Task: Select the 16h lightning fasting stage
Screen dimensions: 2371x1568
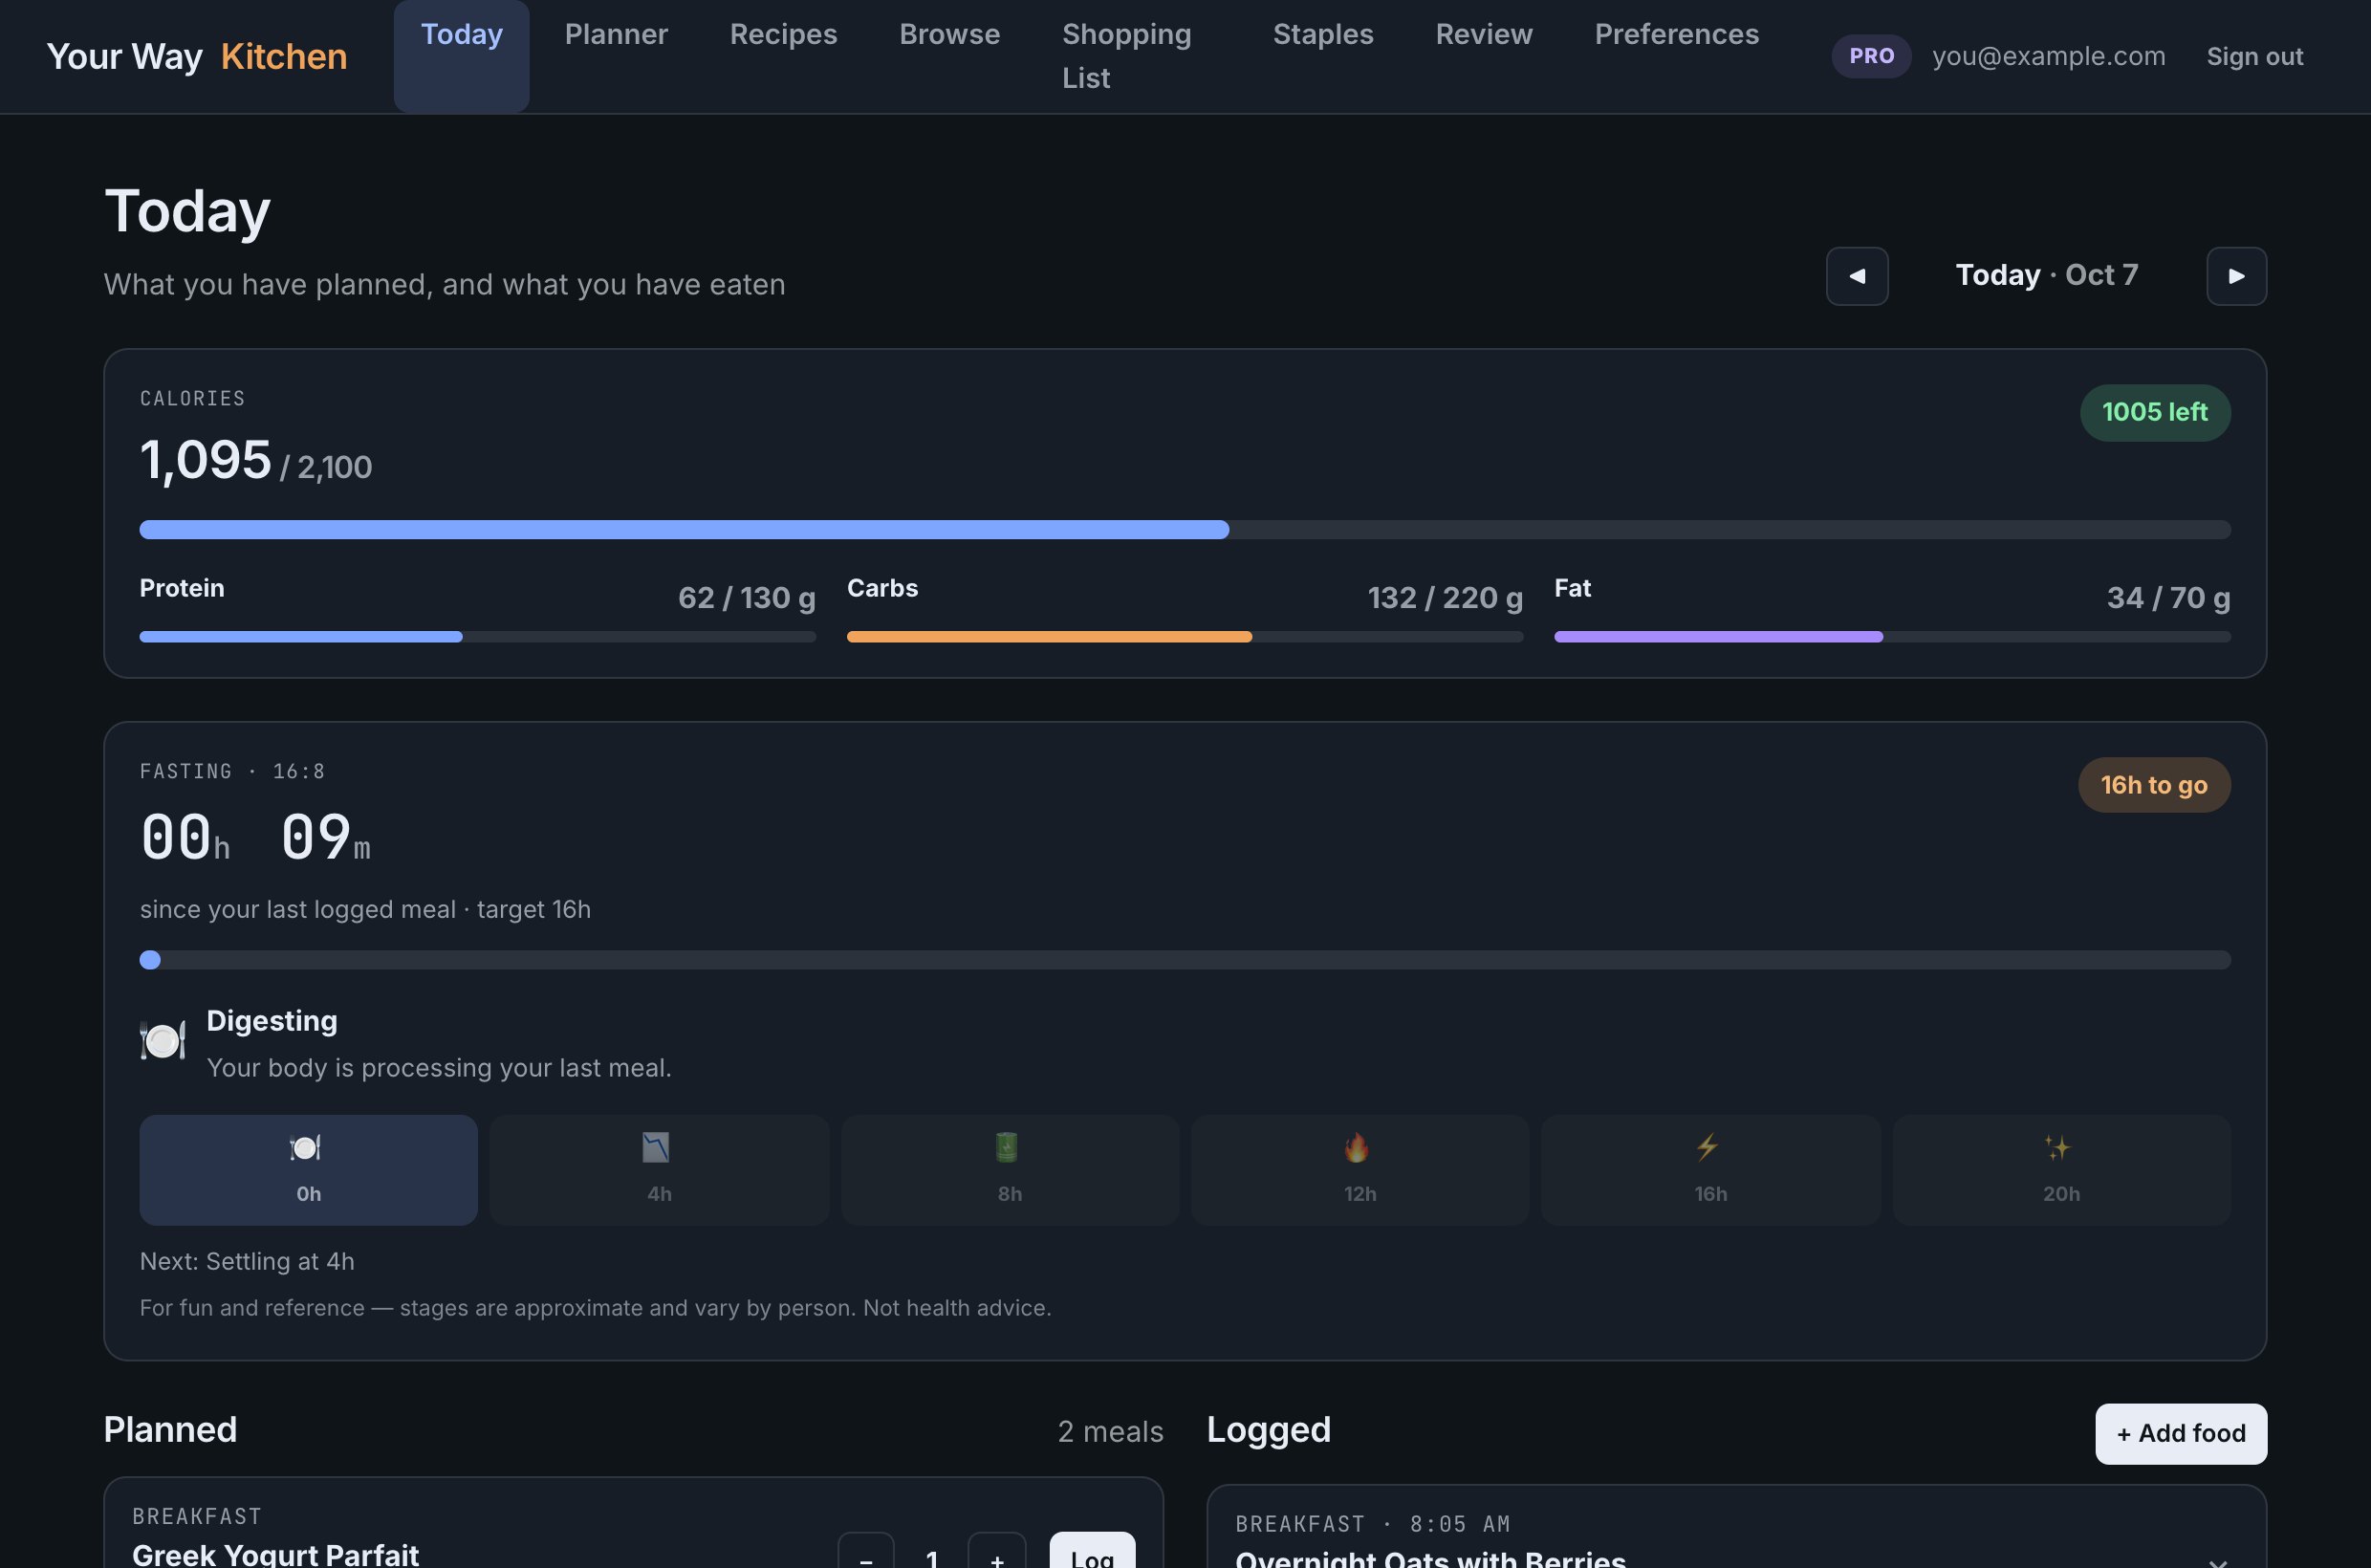Action: click(1710, 1169)
